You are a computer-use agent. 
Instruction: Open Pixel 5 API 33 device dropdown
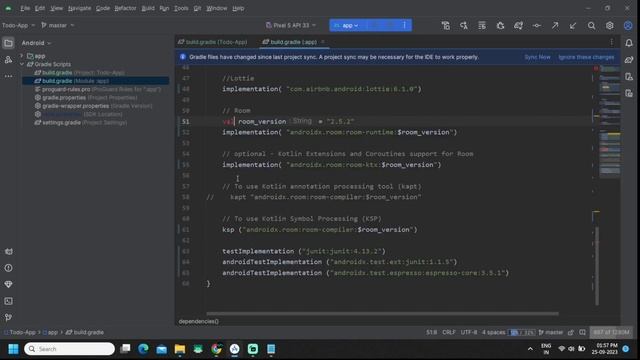291,25
